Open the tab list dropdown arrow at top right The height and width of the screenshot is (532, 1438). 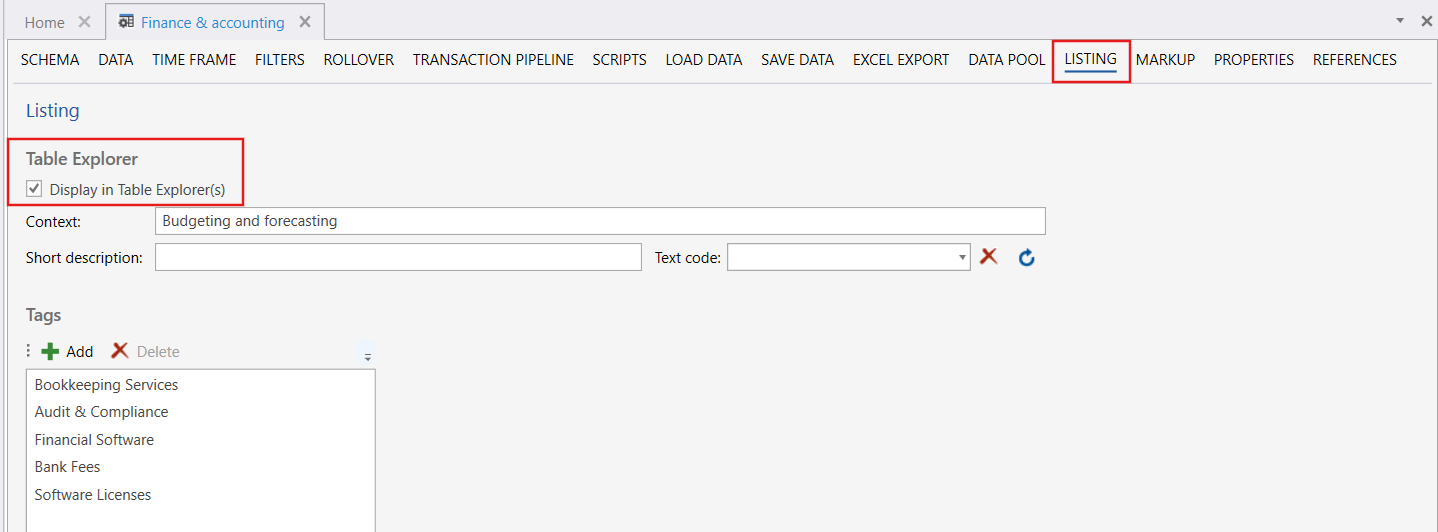(1399, 20)
